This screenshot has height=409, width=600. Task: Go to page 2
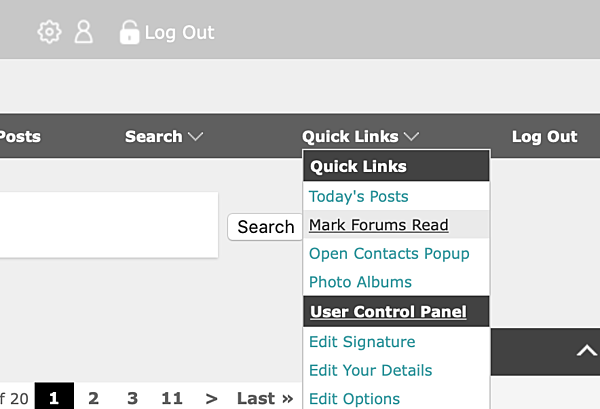tap(94, 398)
